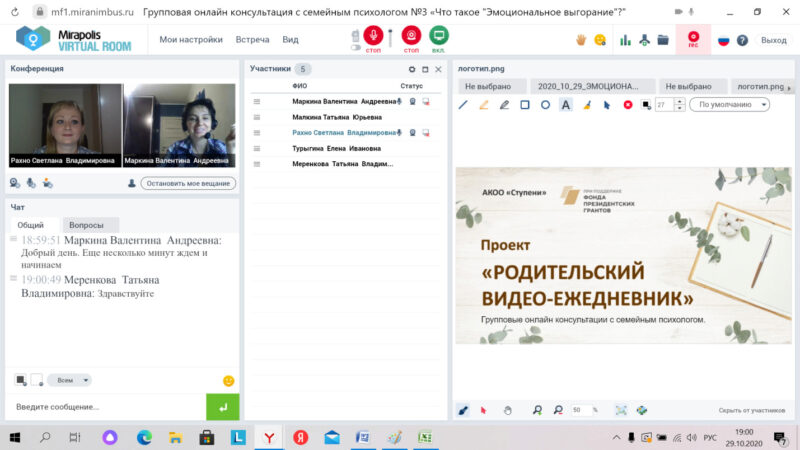Viewport: 800px width, 450px height.
Task: Click the Выход exit button
Action: tap(773, 40)
